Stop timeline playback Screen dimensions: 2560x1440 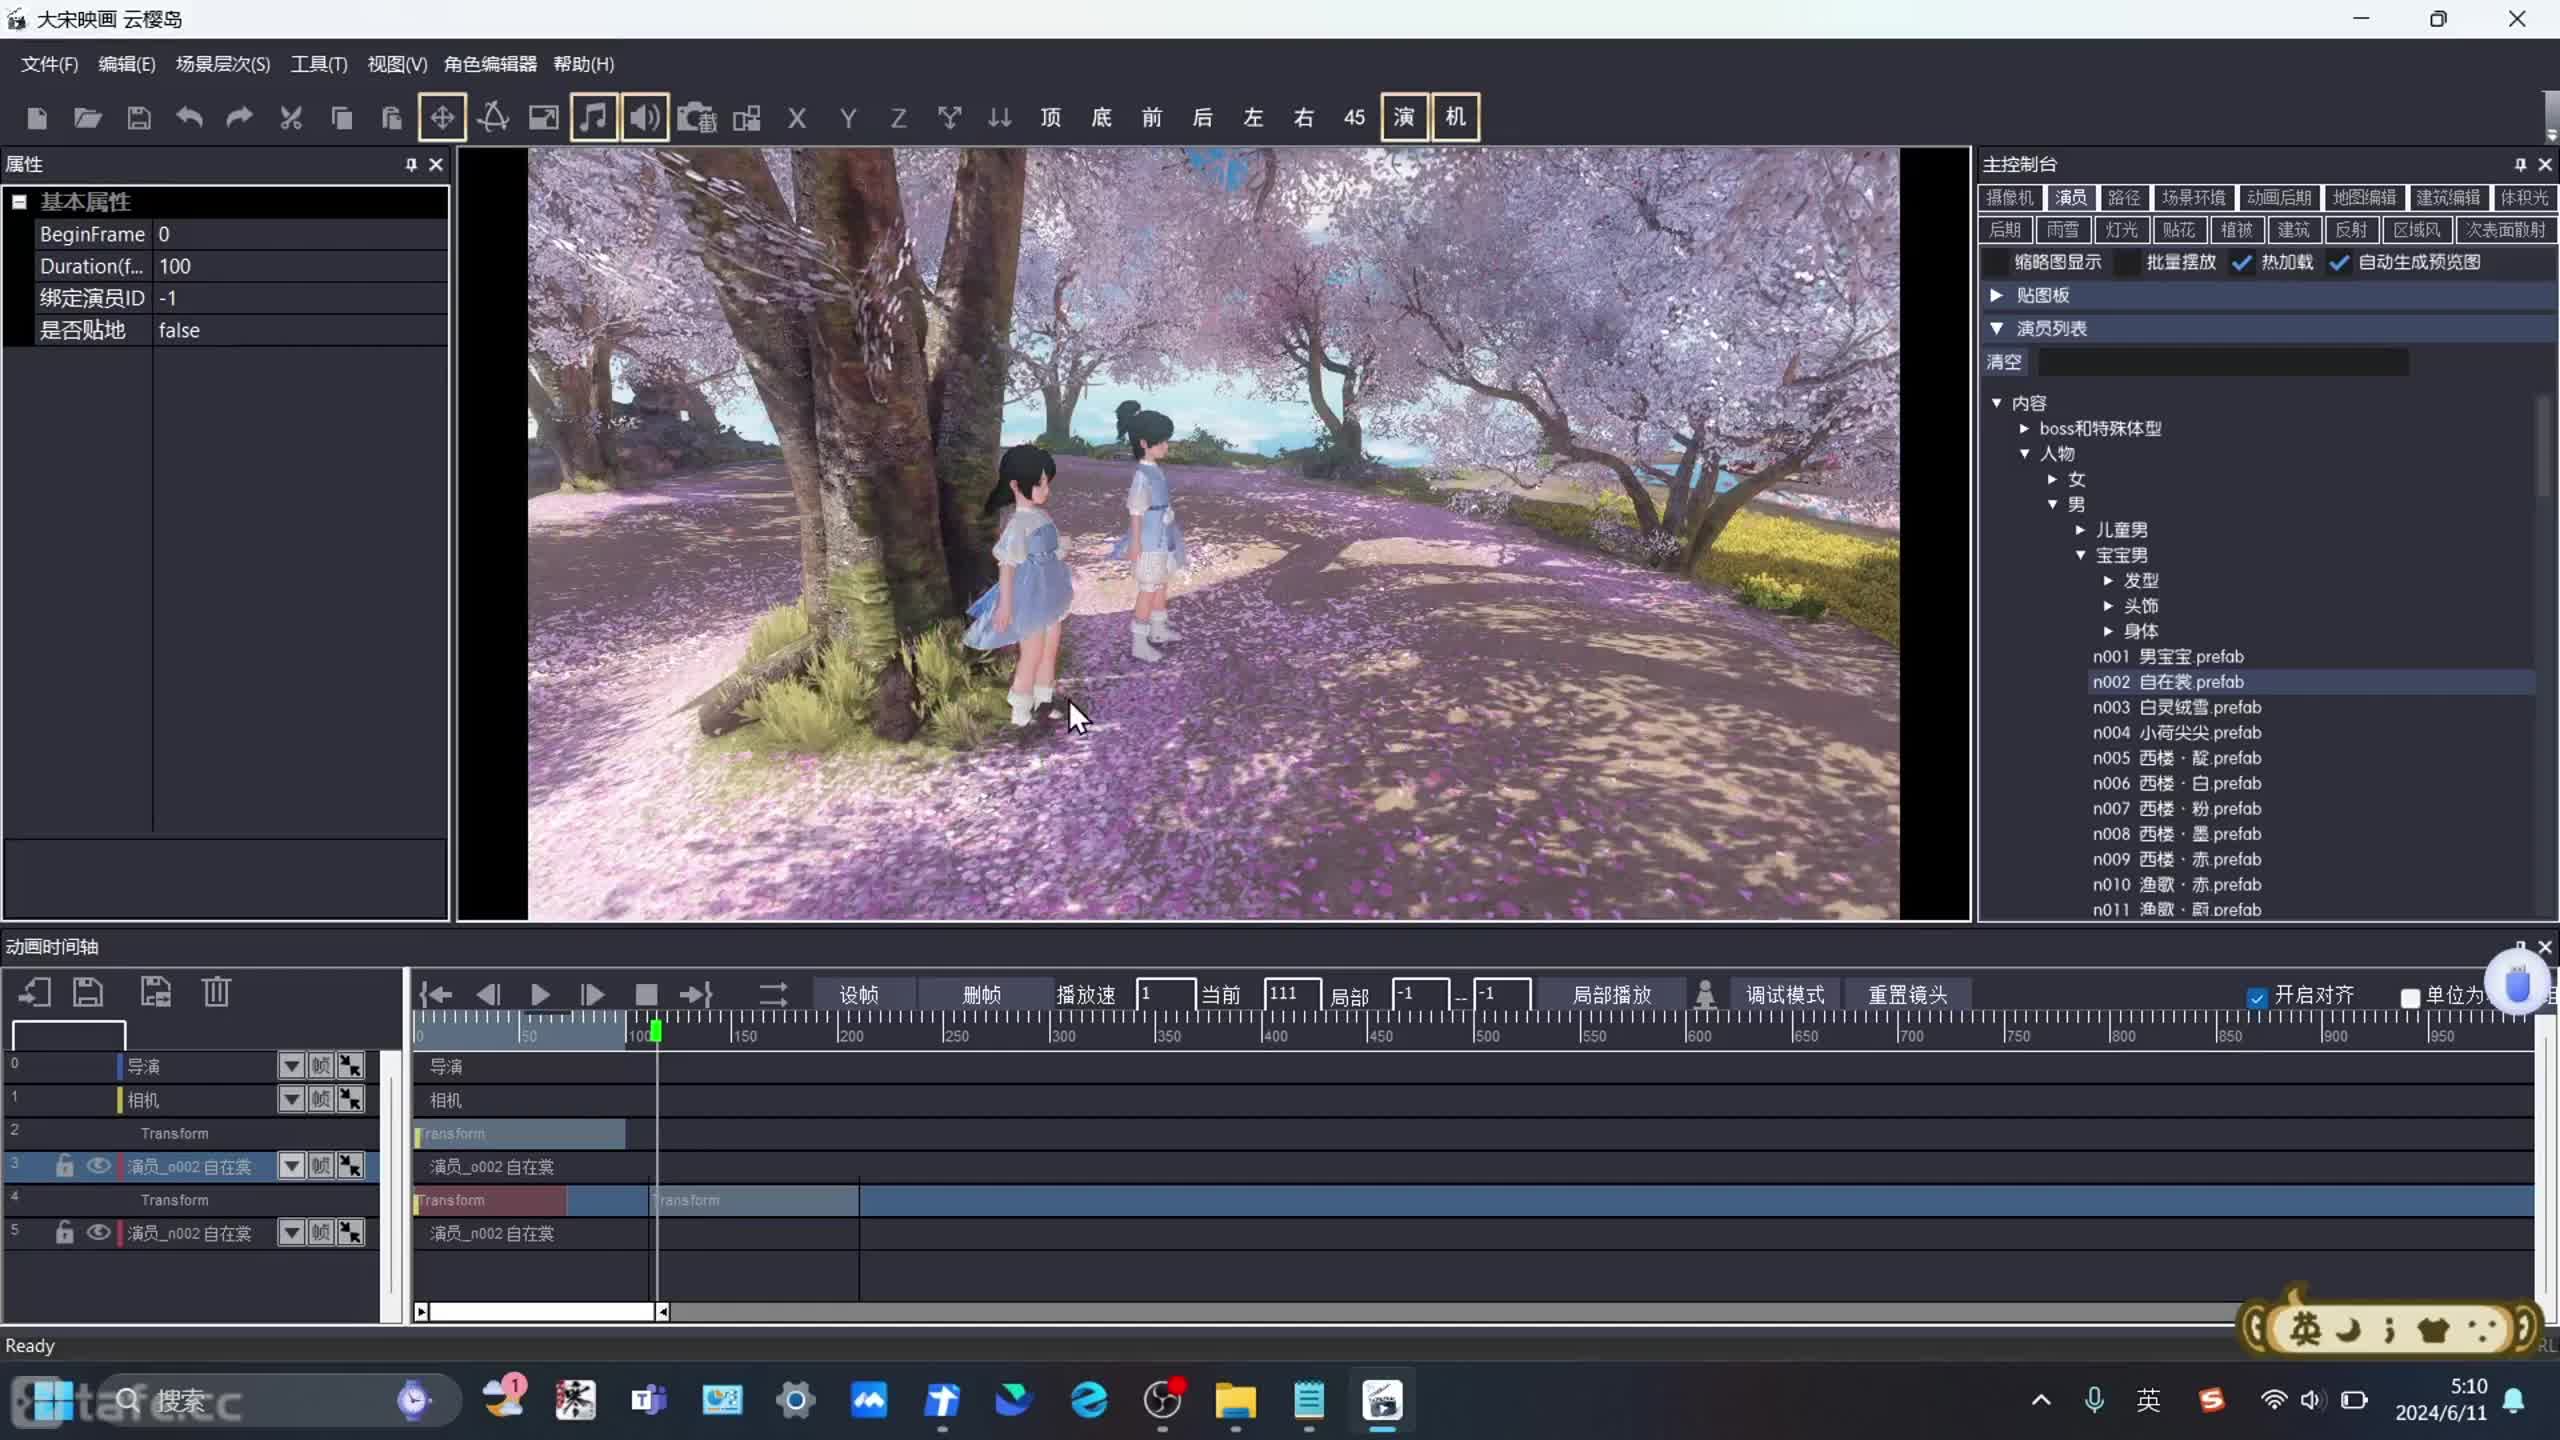pyautogui.click(x=646, y=995)
